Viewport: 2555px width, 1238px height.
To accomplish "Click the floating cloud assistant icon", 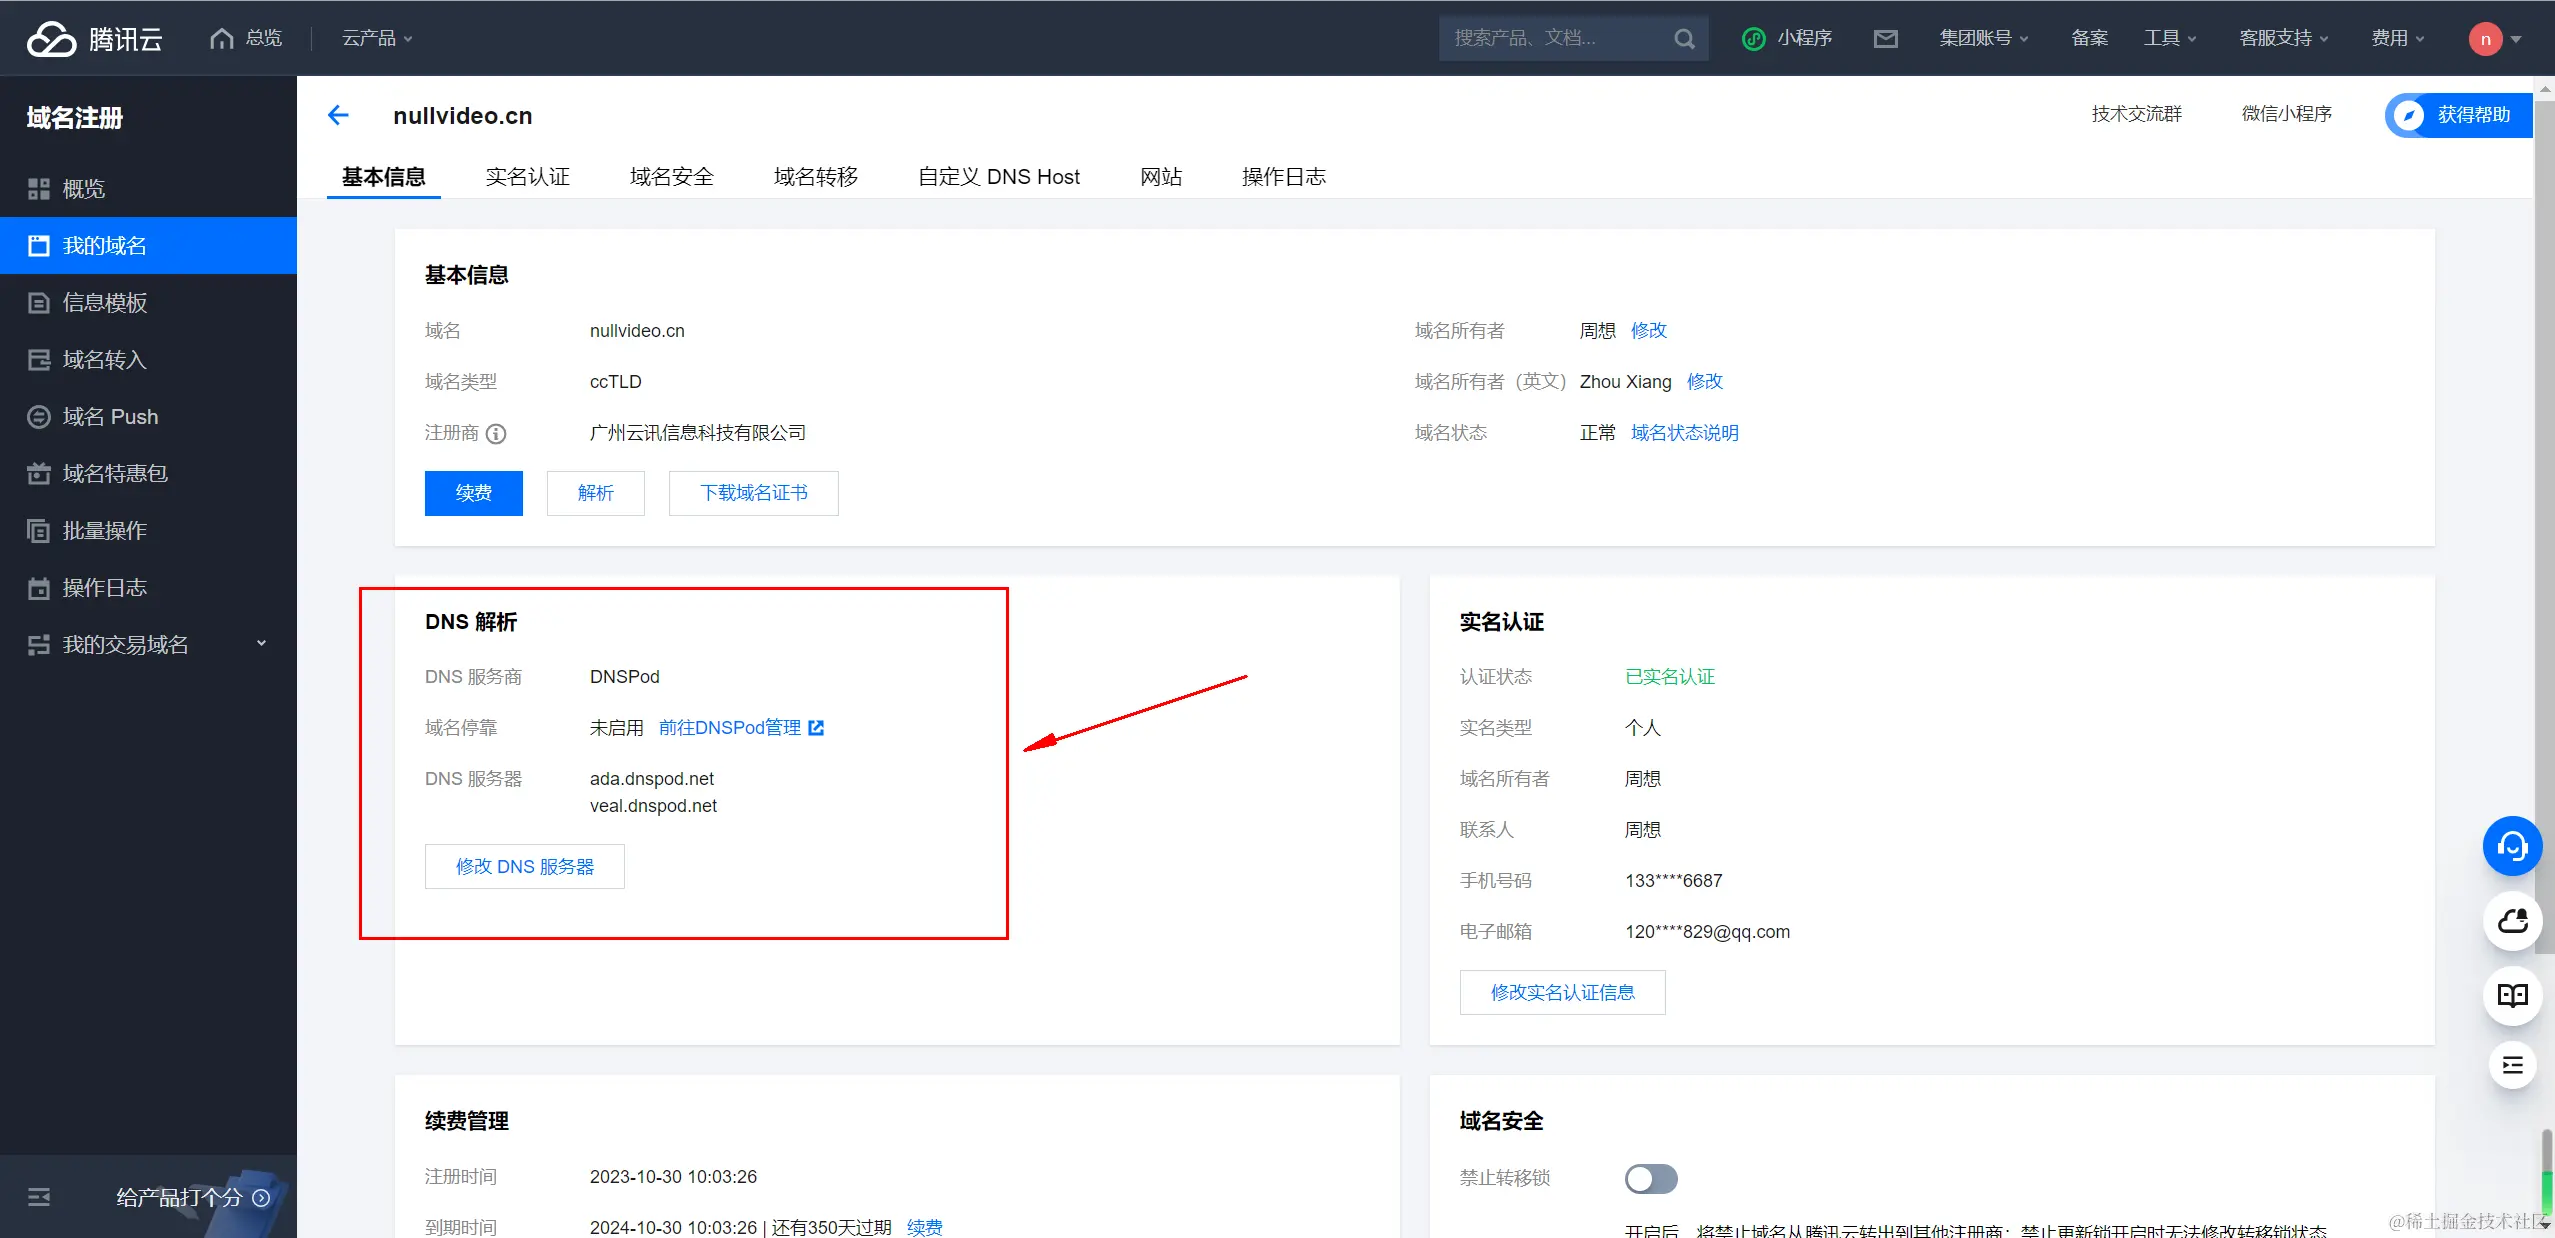I will [x=2512, y=921].
